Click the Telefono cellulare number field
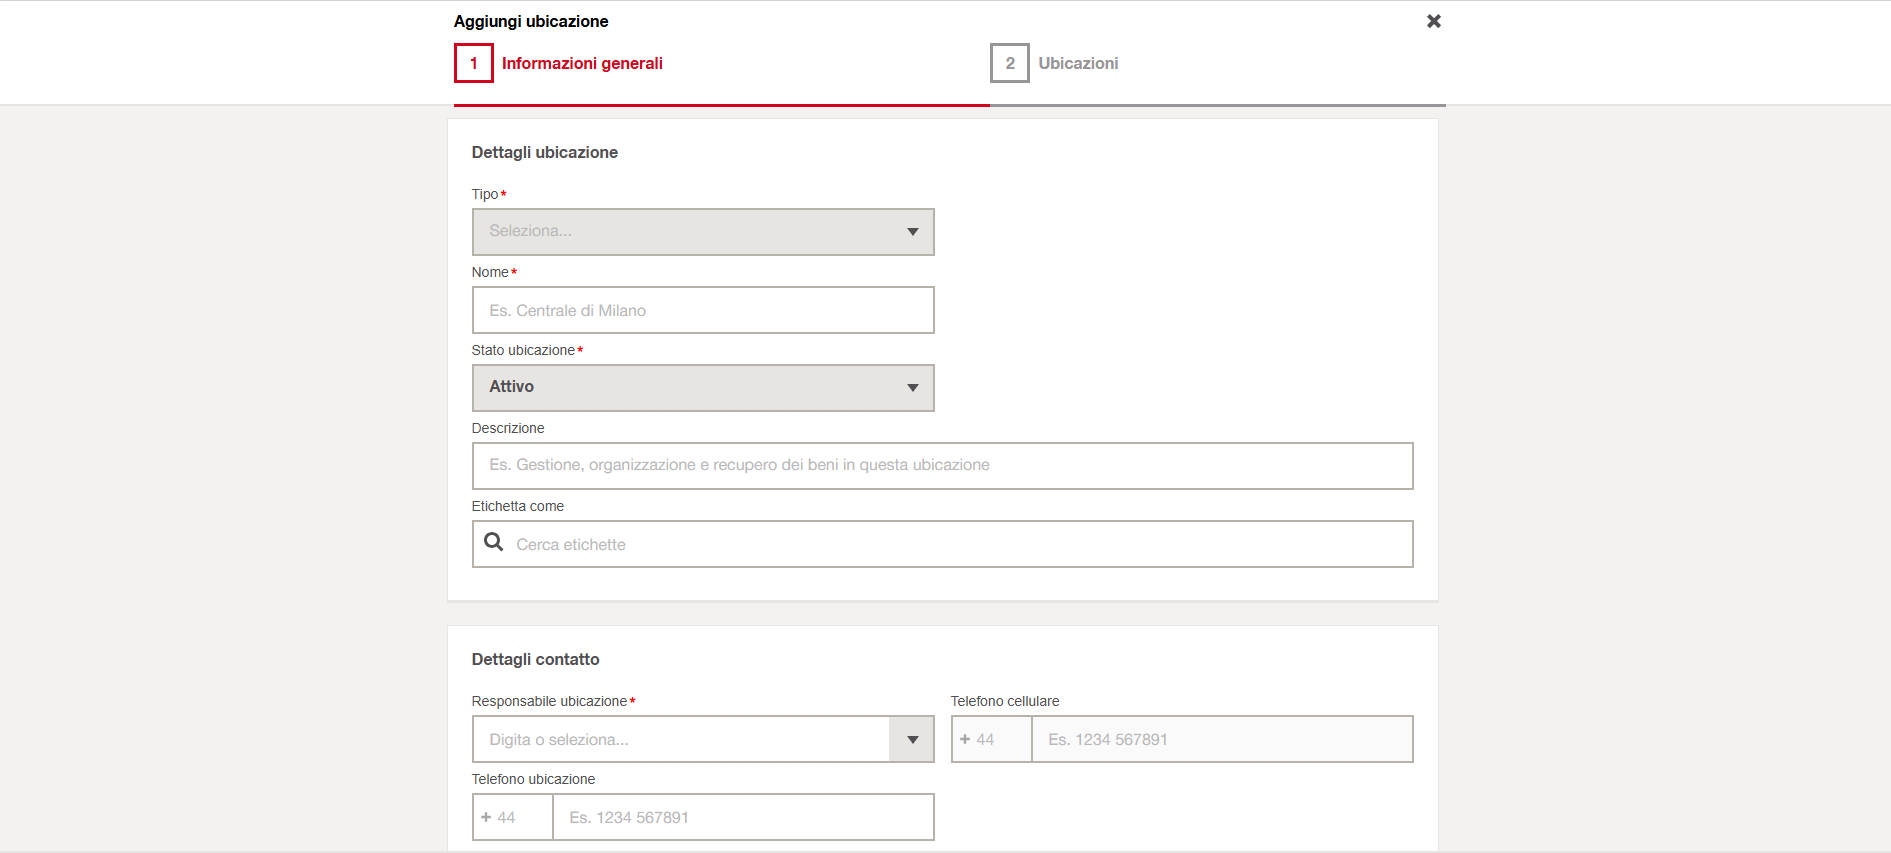 pos(1221,740)
